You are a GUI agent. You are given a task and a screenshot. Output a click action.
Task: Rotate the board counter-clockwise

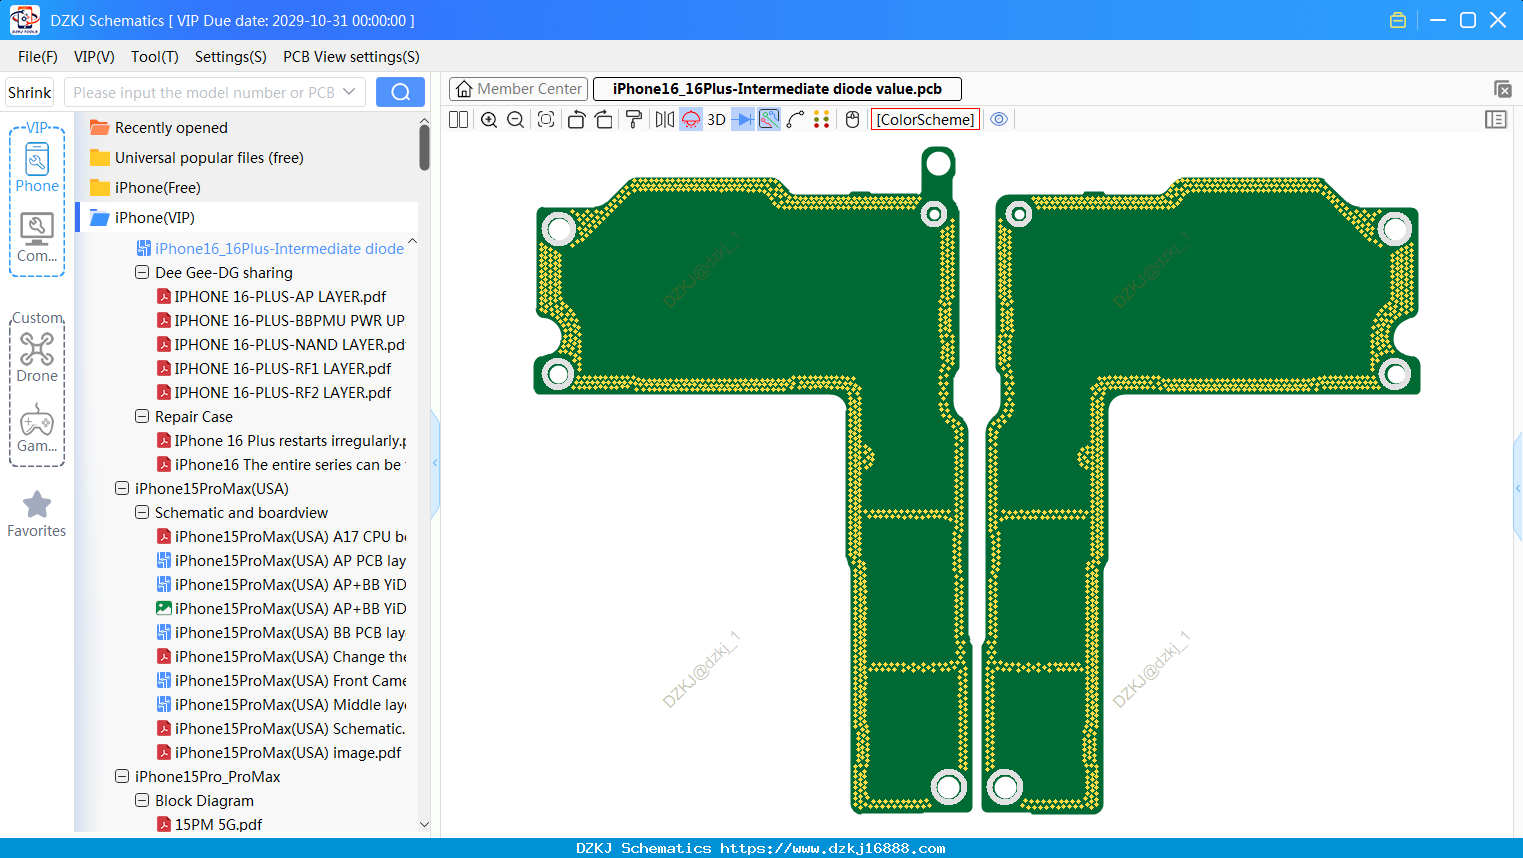[576, 119]
